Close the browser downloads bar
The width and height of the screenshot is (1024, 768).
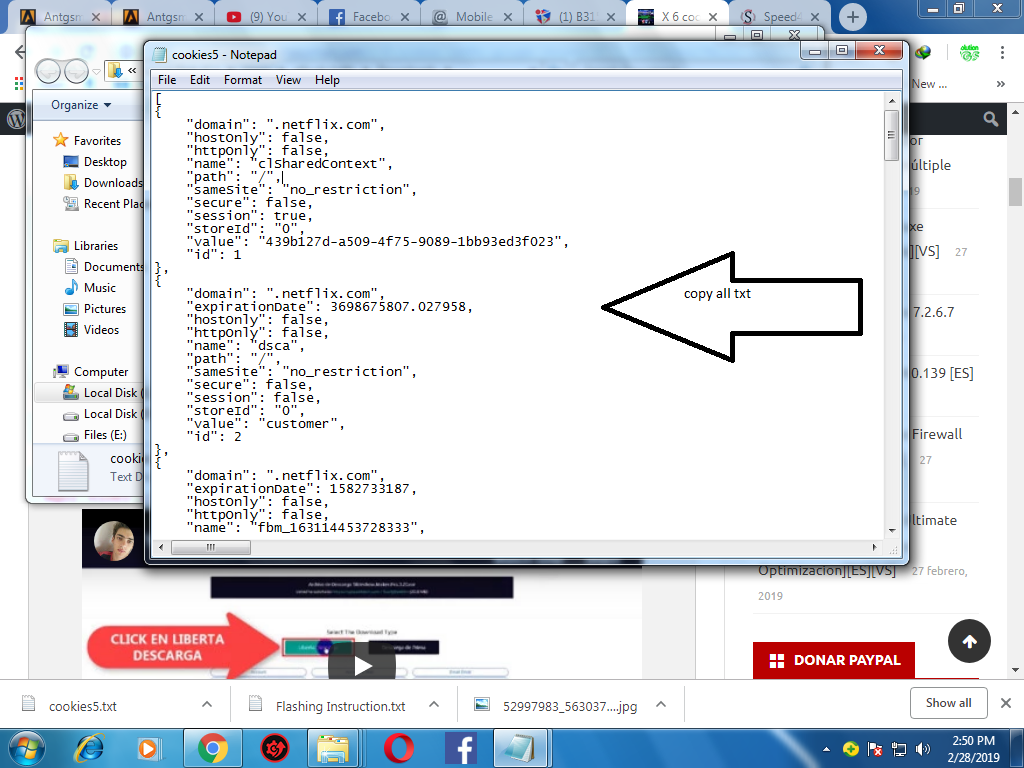pos(1006,703)
